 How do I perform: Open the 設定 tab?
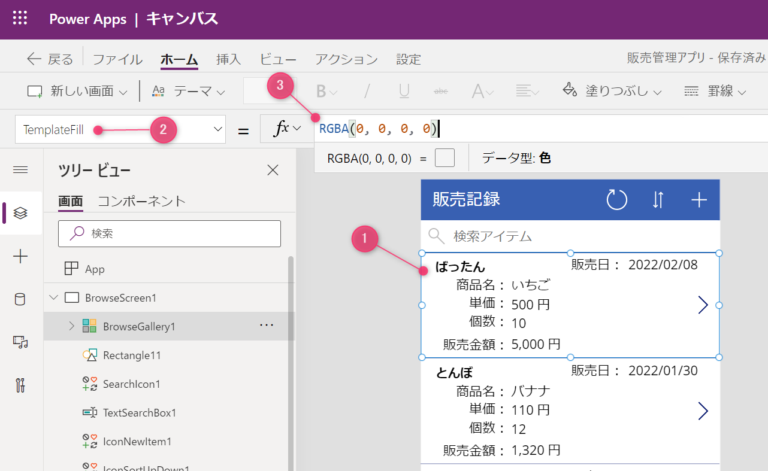[408, 59]
